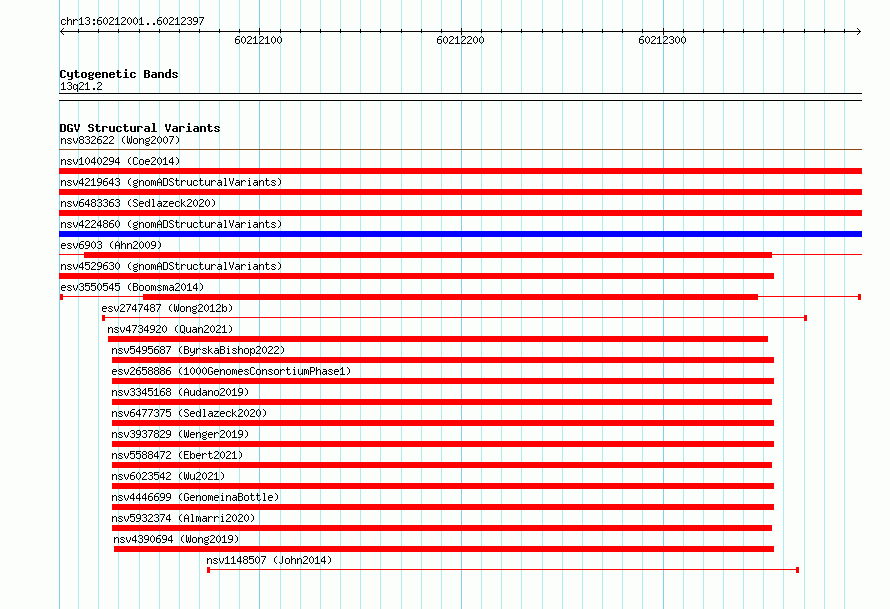The width and height of the screenshot is (890, 609).
Task: Click the nsv832622 (Wong2007) variant label
Action: click(120, 140)
